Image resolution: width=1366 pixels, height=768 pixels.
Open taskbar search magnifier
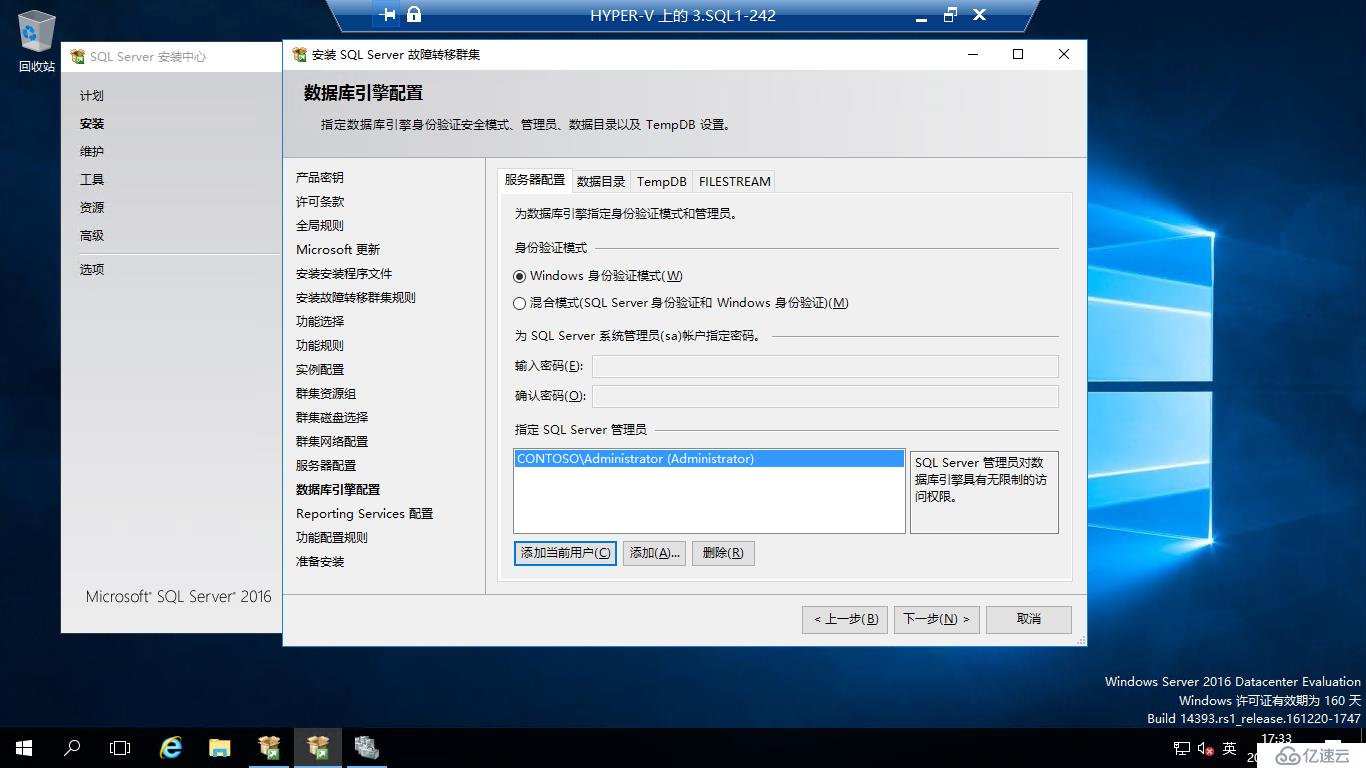point(72,747)
